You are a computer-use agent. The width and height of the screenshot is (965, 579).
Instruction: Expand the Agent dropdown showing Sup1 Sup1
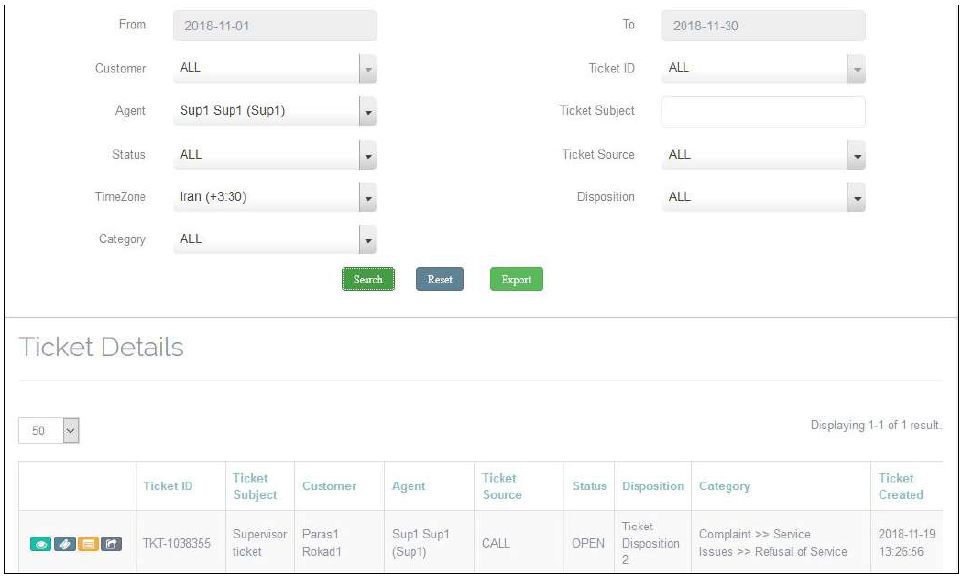pos(274,112)
